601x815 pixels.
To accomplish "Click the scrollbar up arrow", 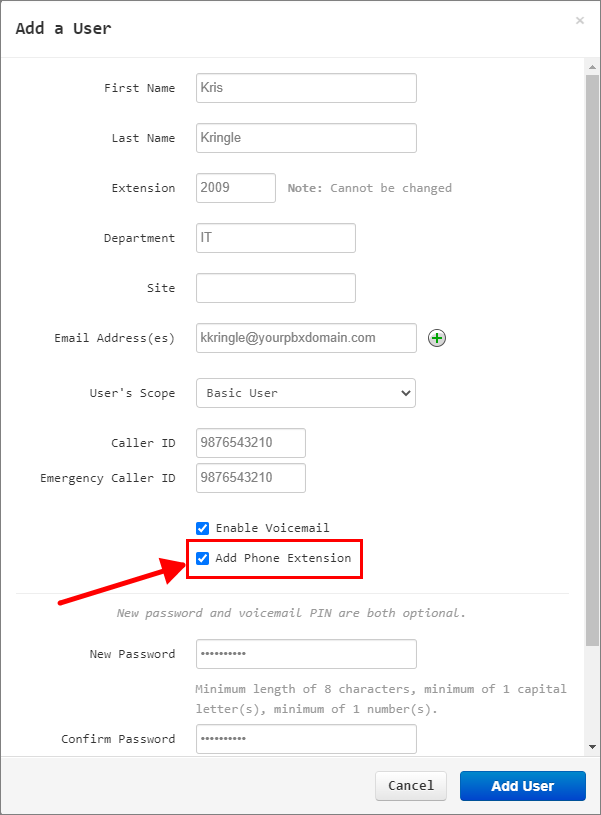I will coord(592,67).
